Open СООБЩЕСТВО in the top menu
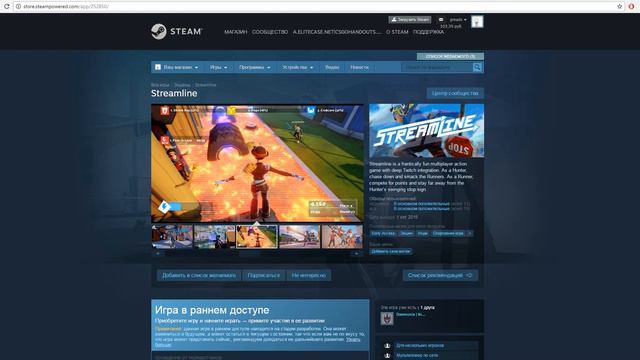 (x=270, y=32)
